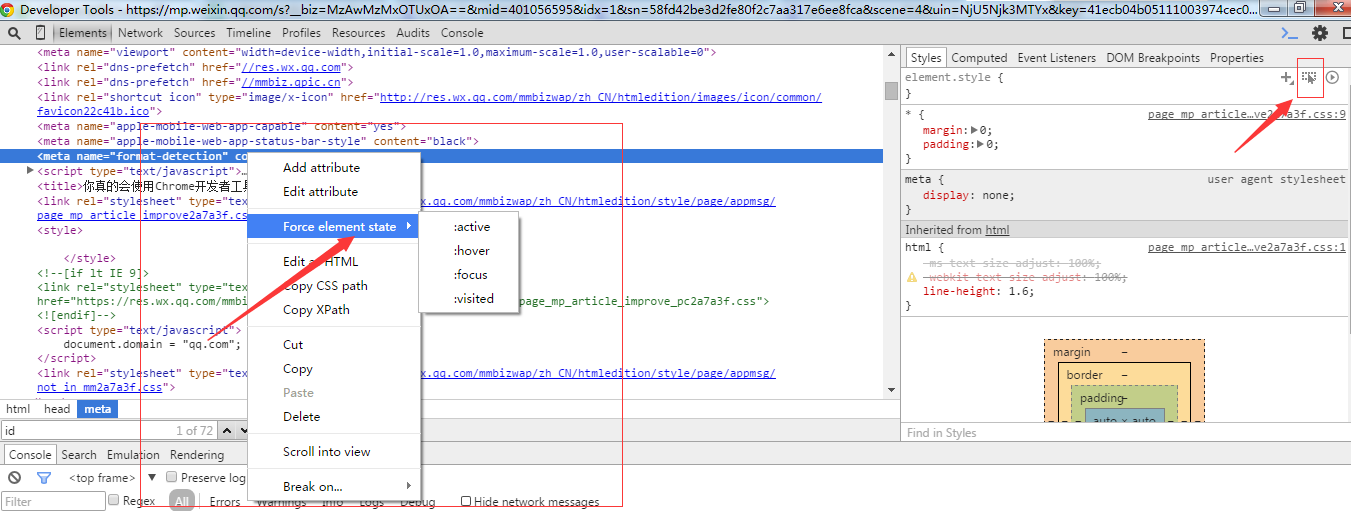The height and width of the screenshot is (511, 1351).
Task: Click the Elements panel vertical scrollbar thumb
Action: [890, 90]
